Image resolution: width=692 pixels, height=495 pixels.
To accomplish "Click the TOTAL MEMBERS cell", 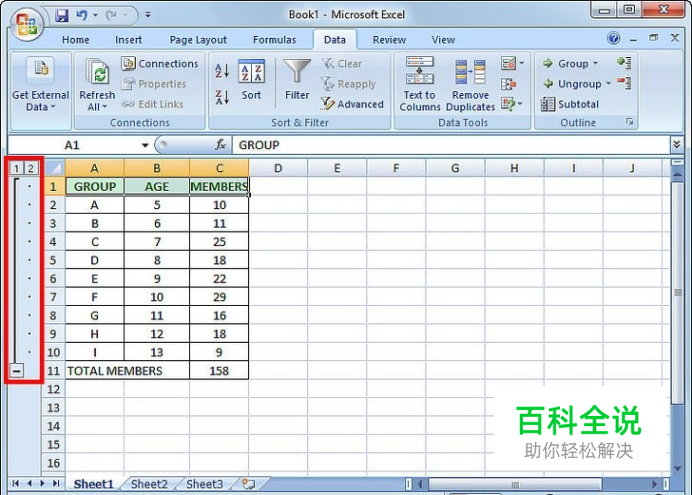I will pos(128,371).
